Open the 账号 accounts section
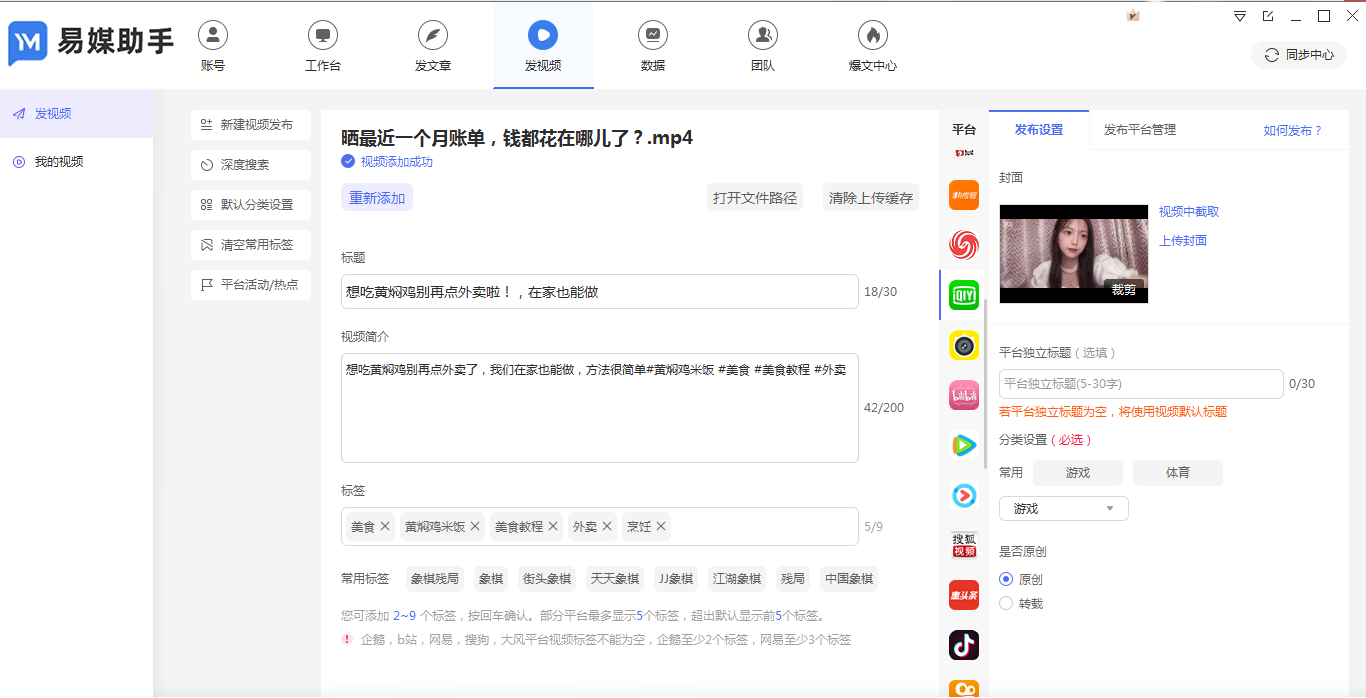This screenshot has height=698, width=1366. point(213,47)
